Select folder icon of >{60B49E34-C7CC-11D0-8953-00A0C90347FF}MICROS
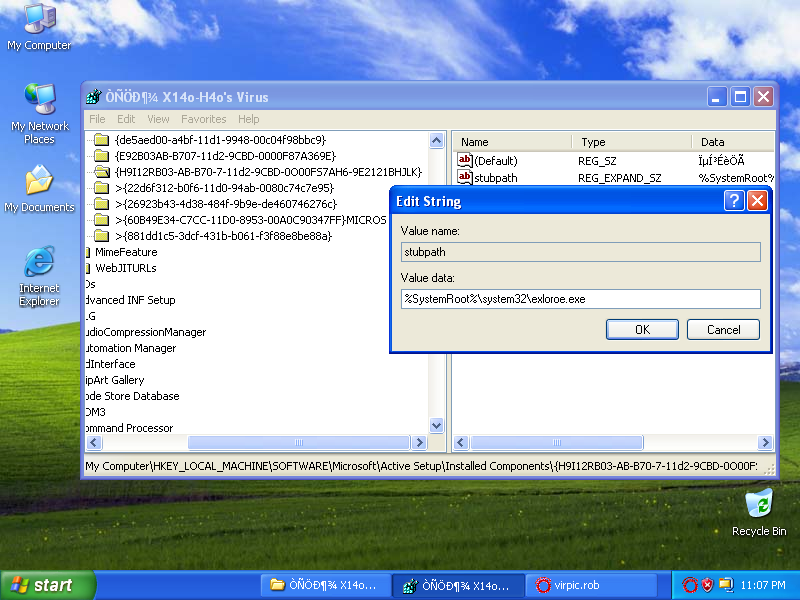800x600 pixels. 102,220
